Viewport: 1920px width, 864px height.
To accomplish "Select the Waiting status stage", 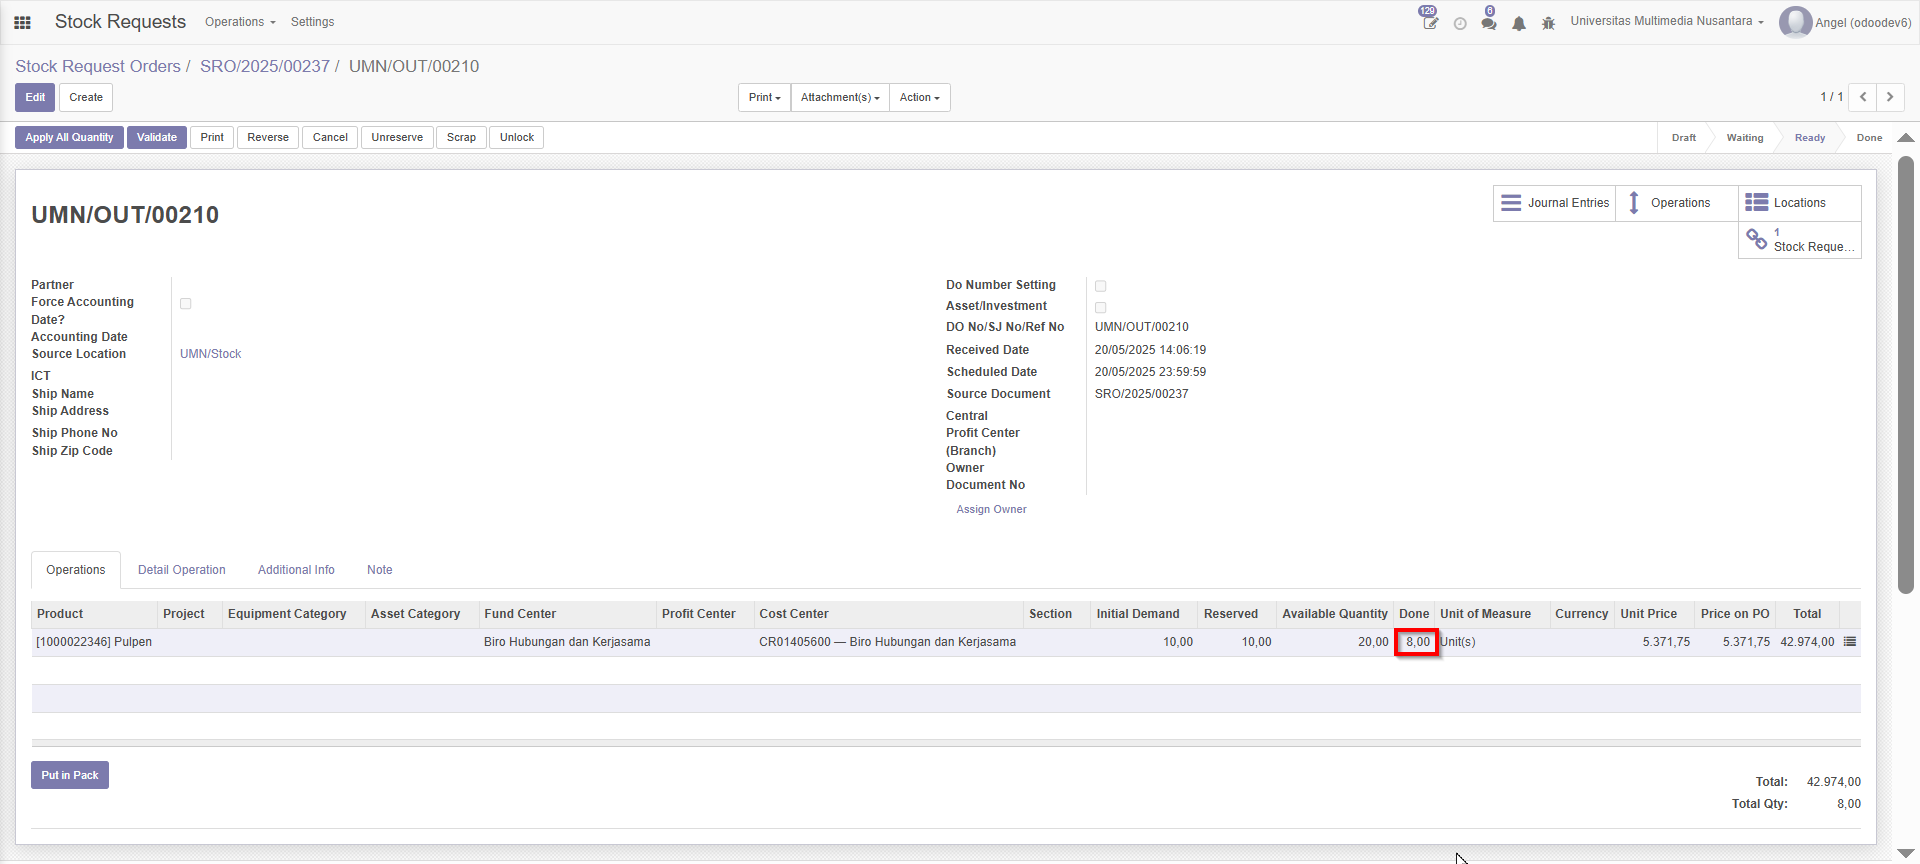I will [1745, 138].
